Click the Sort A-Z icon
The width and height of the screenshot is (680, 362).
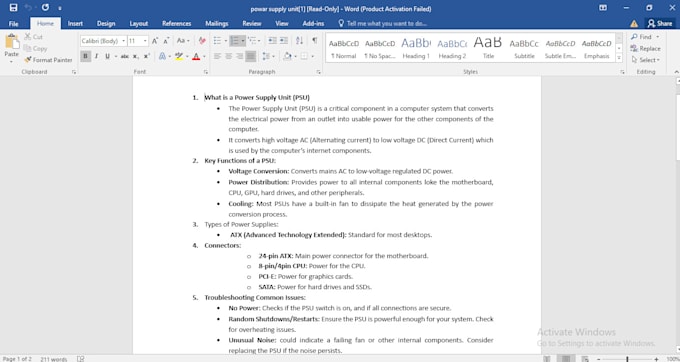(x=299, y=41)
